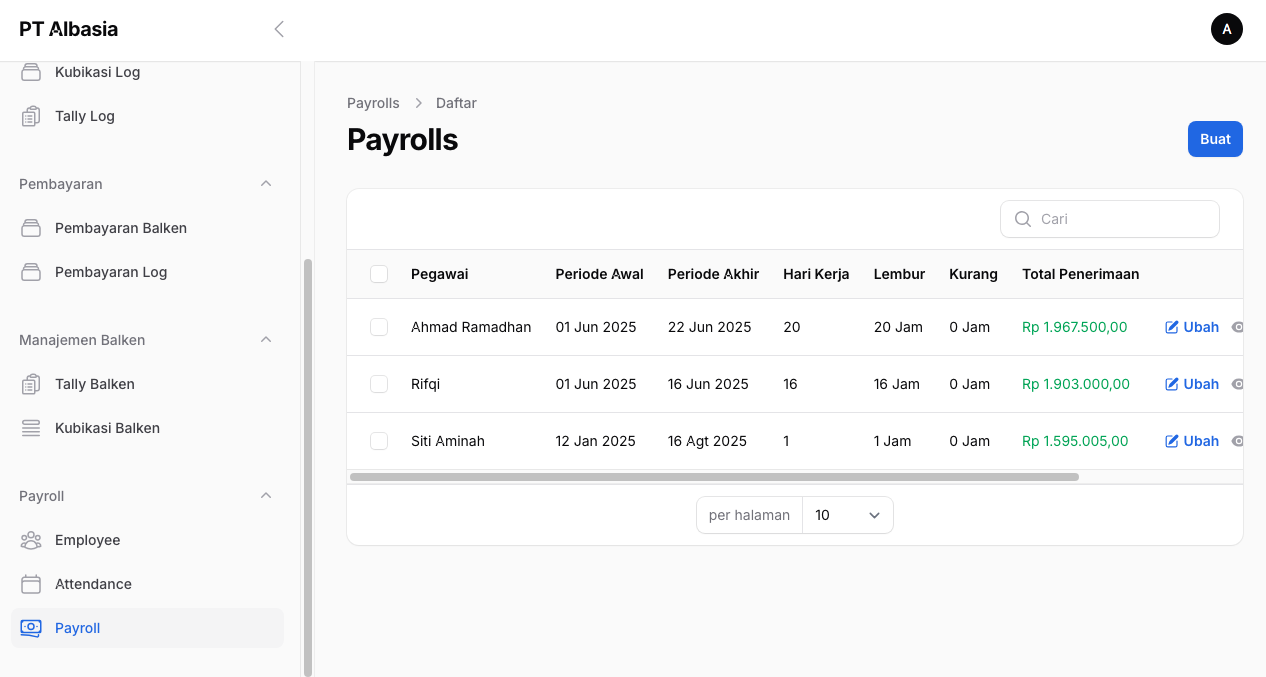1266x677 pixels.
Task: Click the Kubikasi Log sidebar icon
Action: click(x=31, y=72)
